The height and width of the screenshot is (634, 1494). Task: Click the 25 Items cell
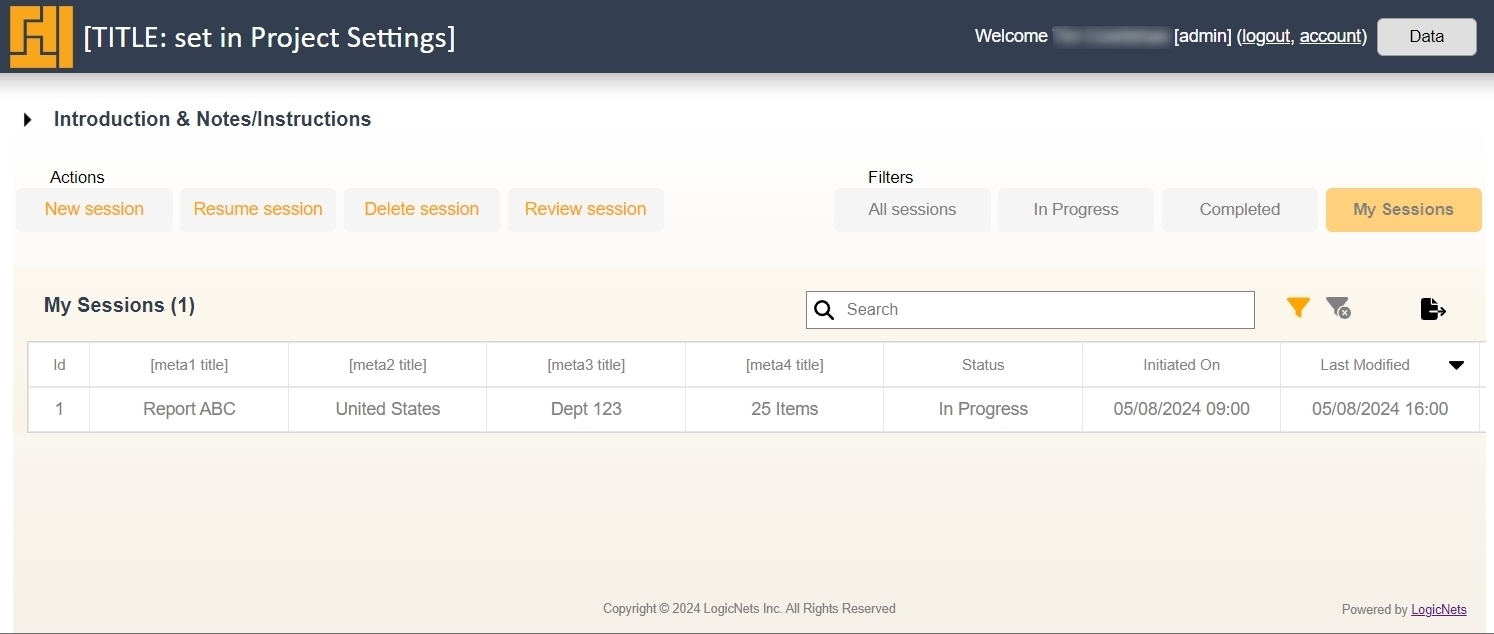[785, 409]
